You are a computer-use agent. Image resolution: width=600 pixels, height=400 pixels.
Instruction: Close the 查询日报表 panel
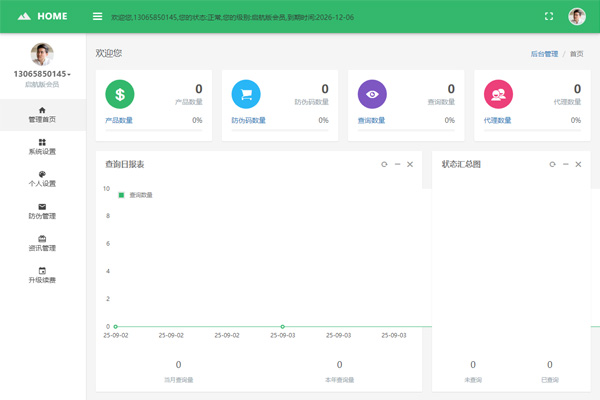tap(410, 164)
